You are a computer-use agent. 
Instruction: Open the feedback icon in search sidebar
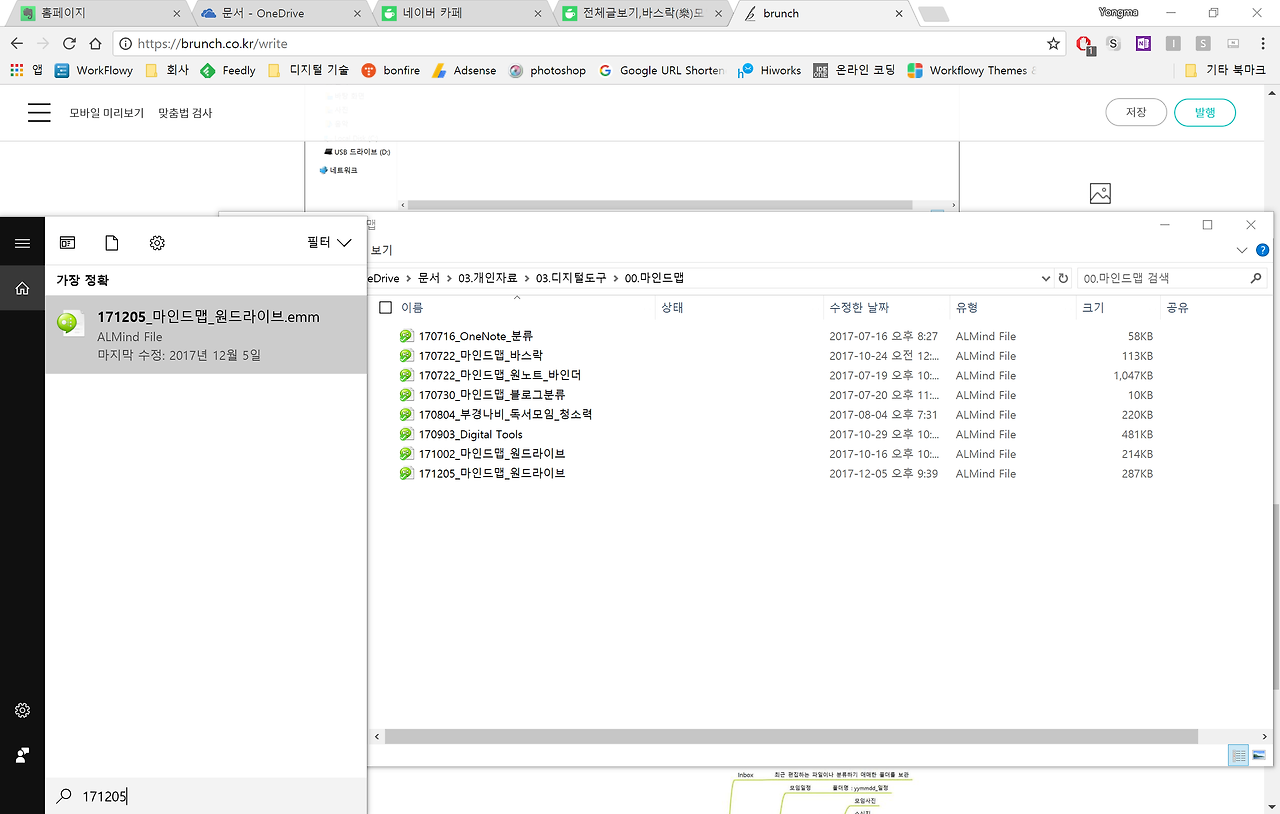(x=22, y=755)
